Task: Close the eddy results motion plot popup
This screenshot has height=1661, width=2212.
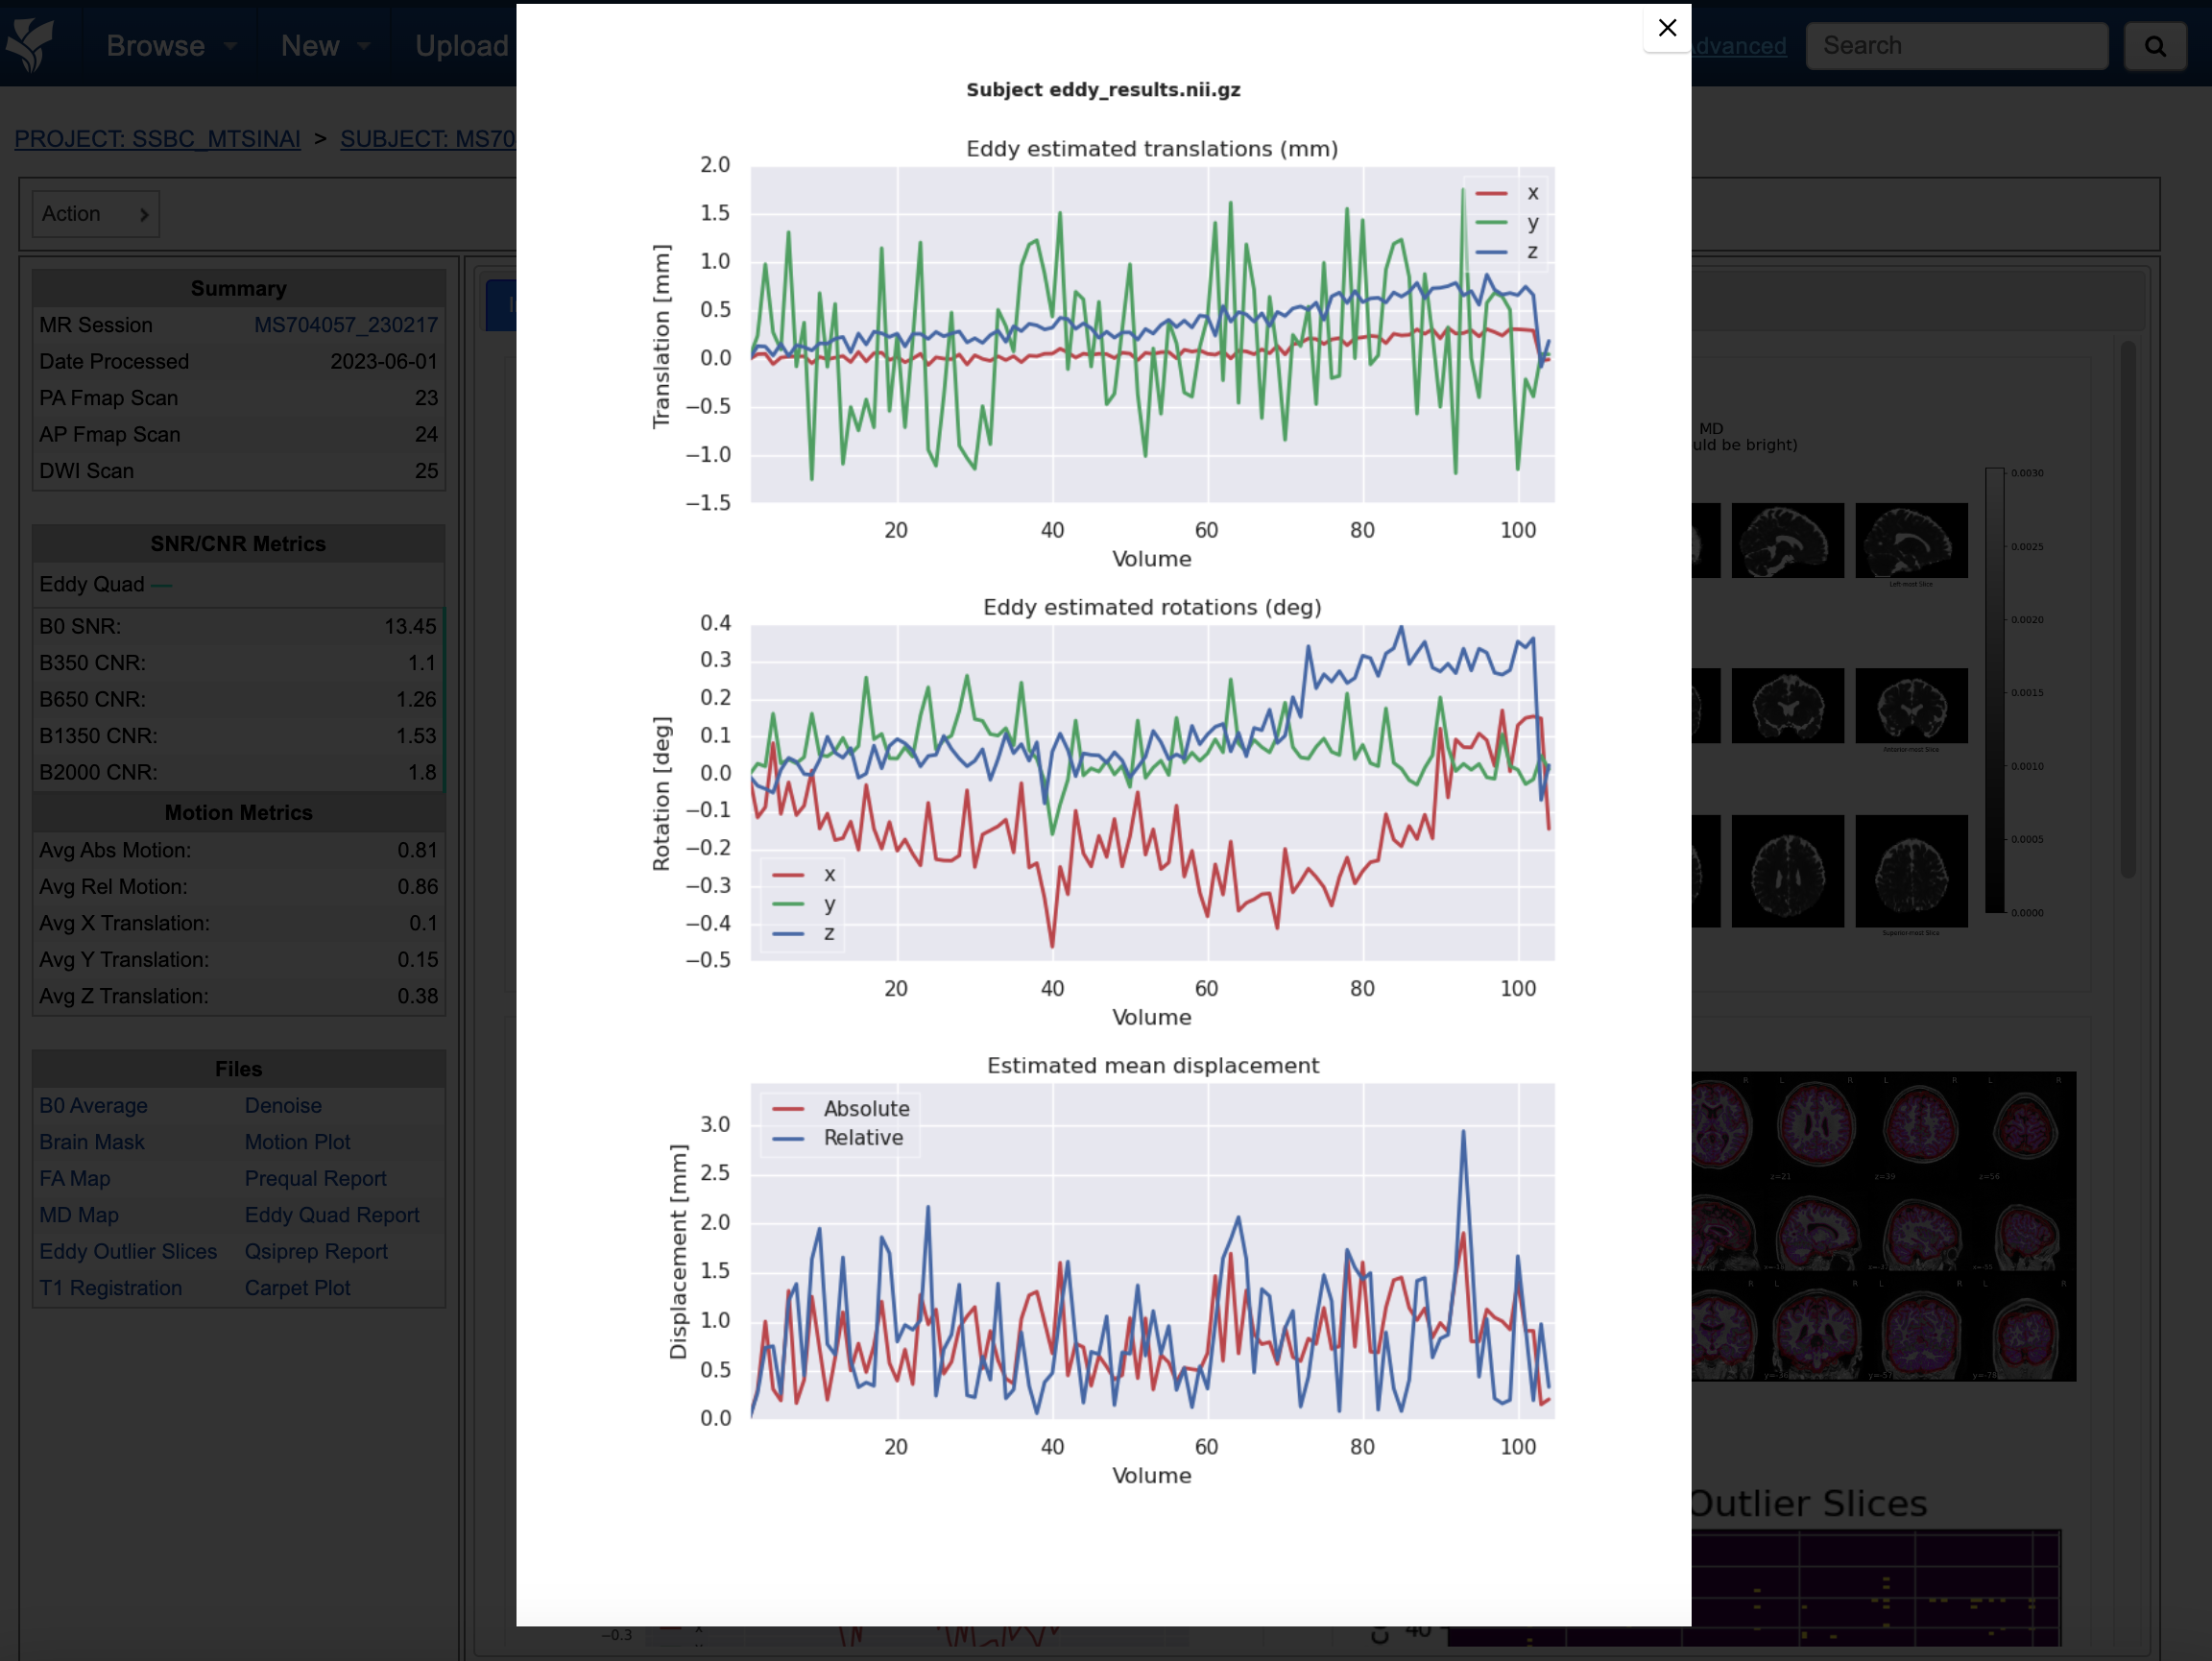Action: pyautogui.click(x=1667, y=28)
